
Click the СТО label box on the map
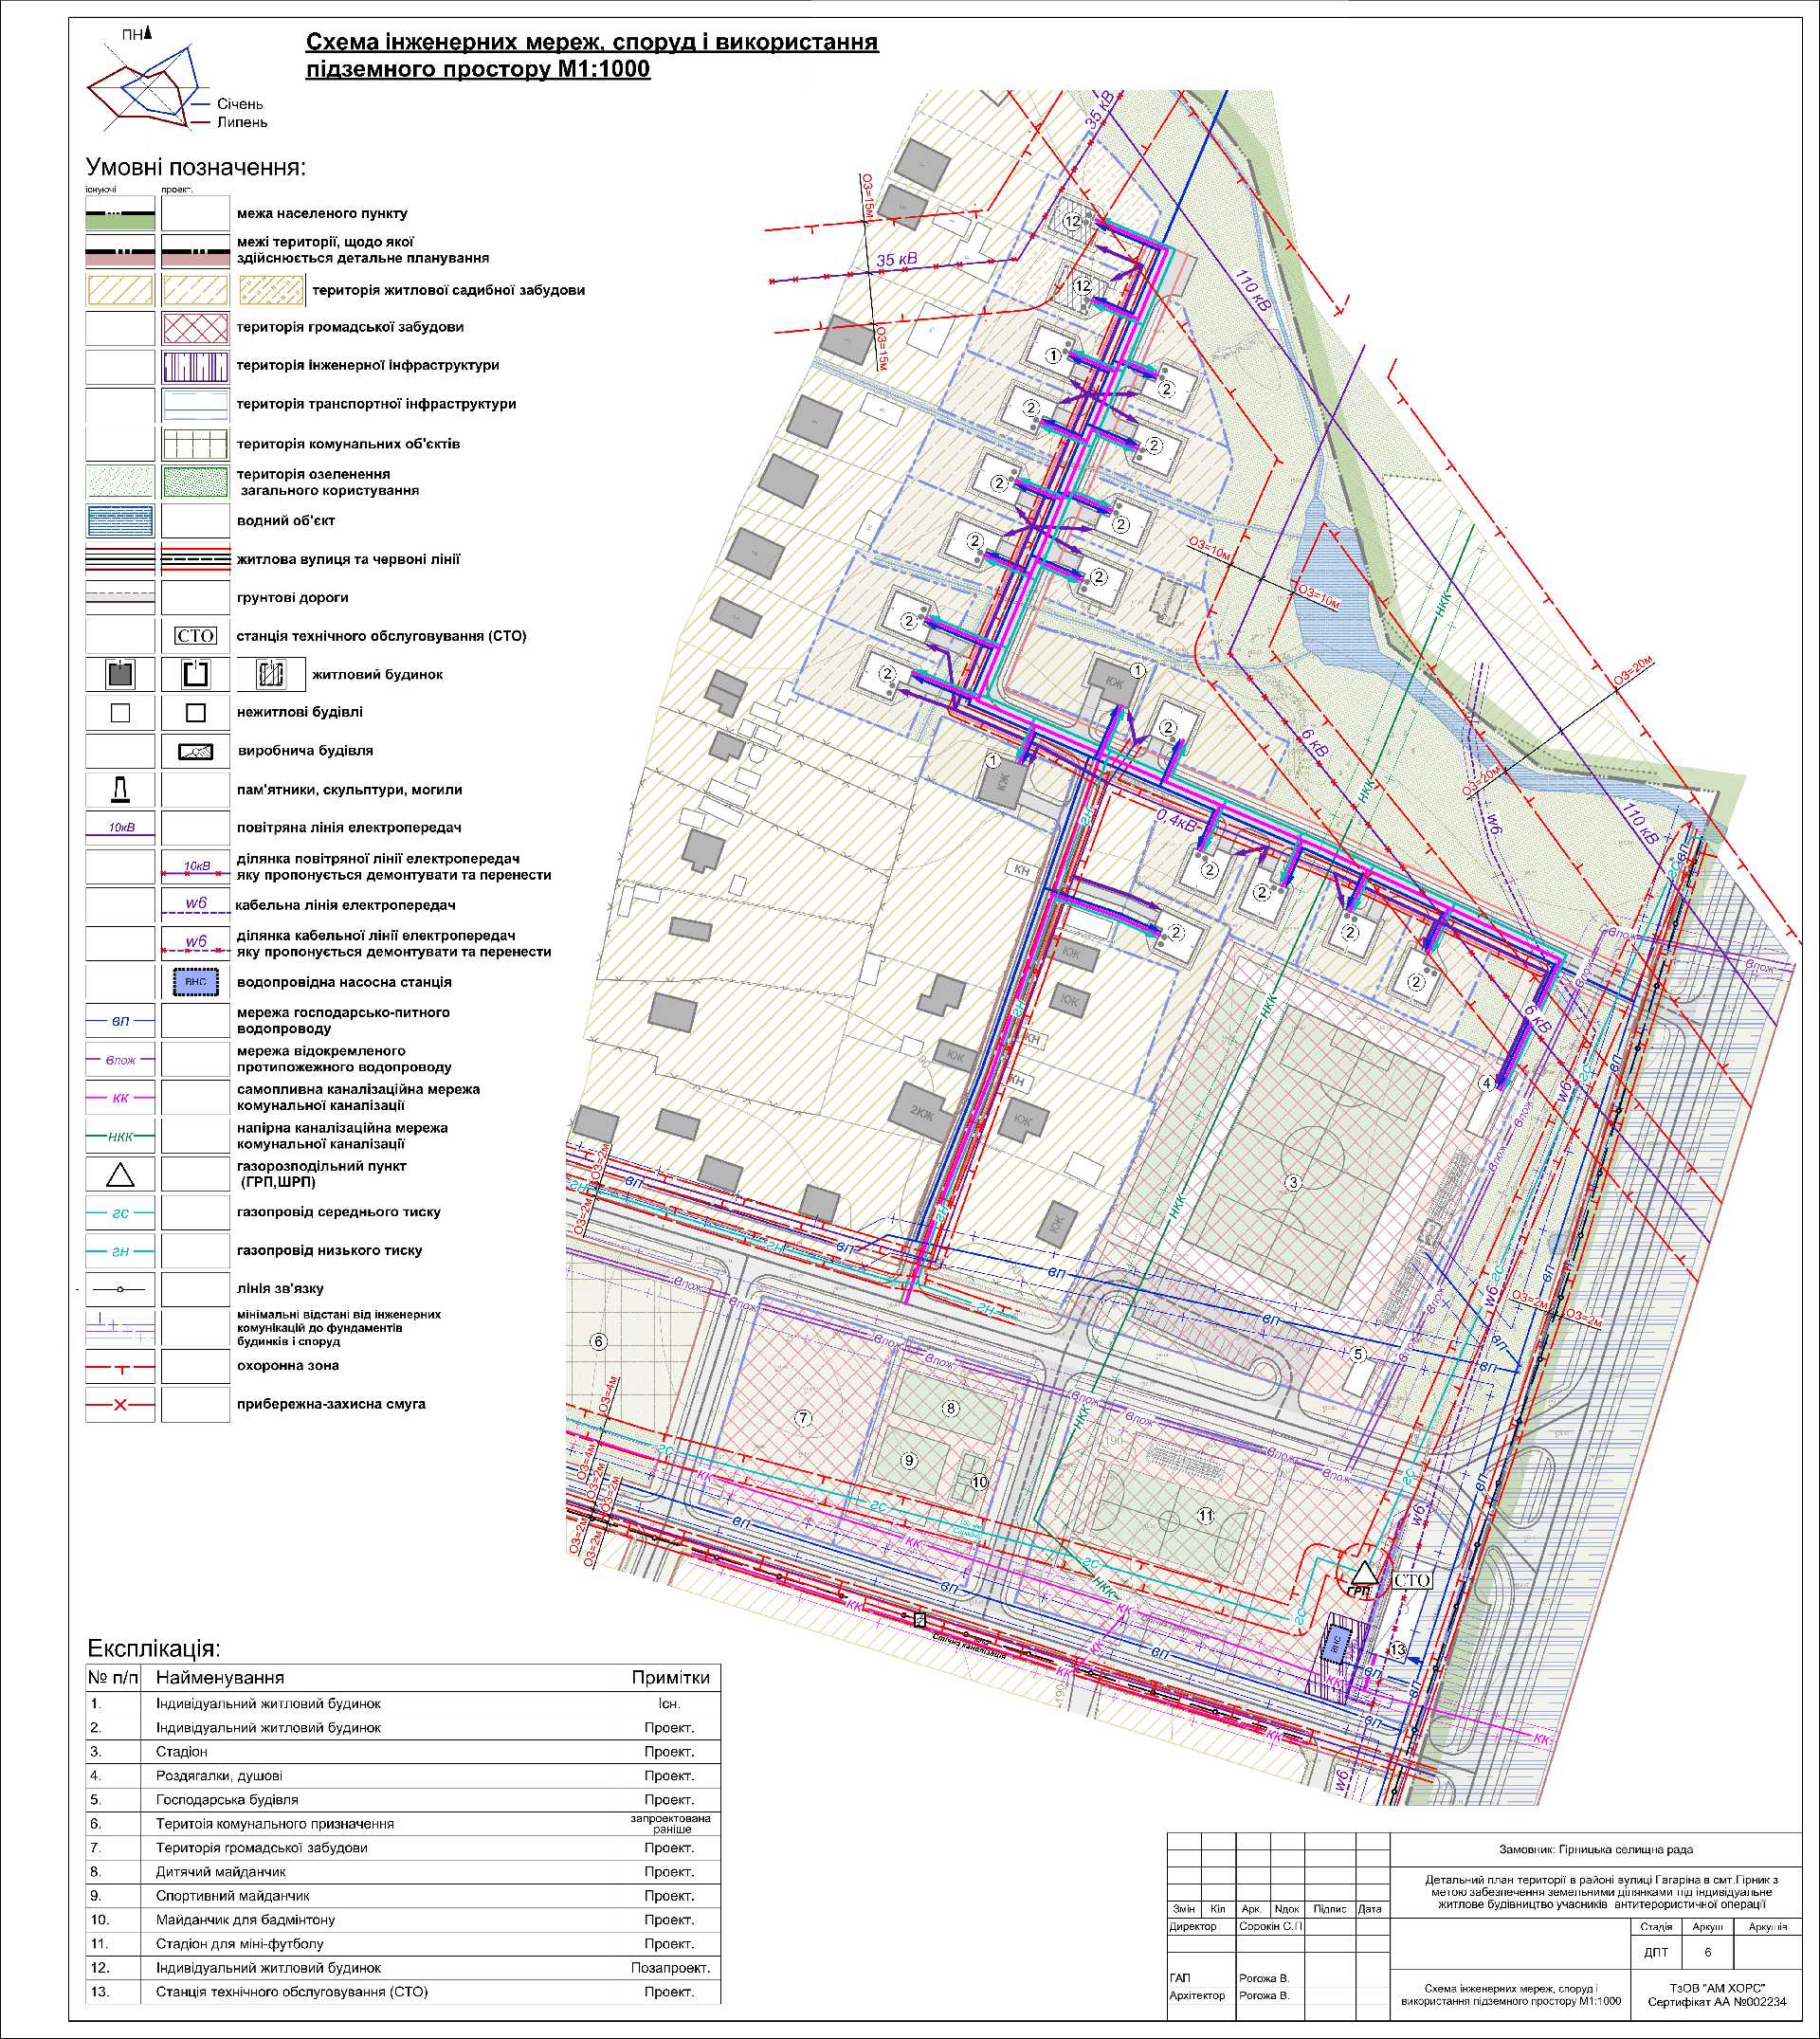pyautogui.click(x=1411, y=1580)
